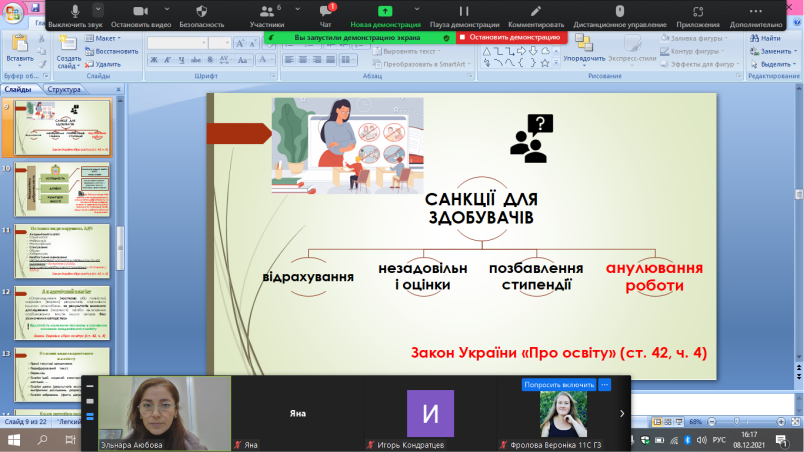Open Zoom Apps
This screenshot has width=804, height=452.
698,15
